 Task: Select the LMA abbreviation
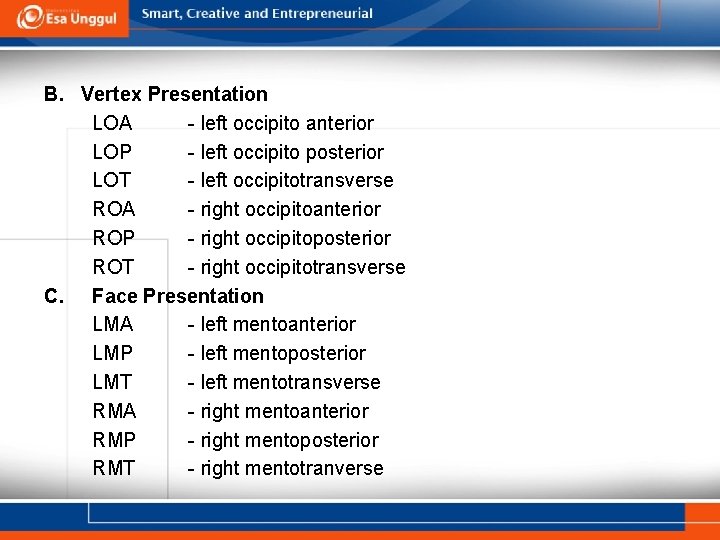click(x=113, y=324)
